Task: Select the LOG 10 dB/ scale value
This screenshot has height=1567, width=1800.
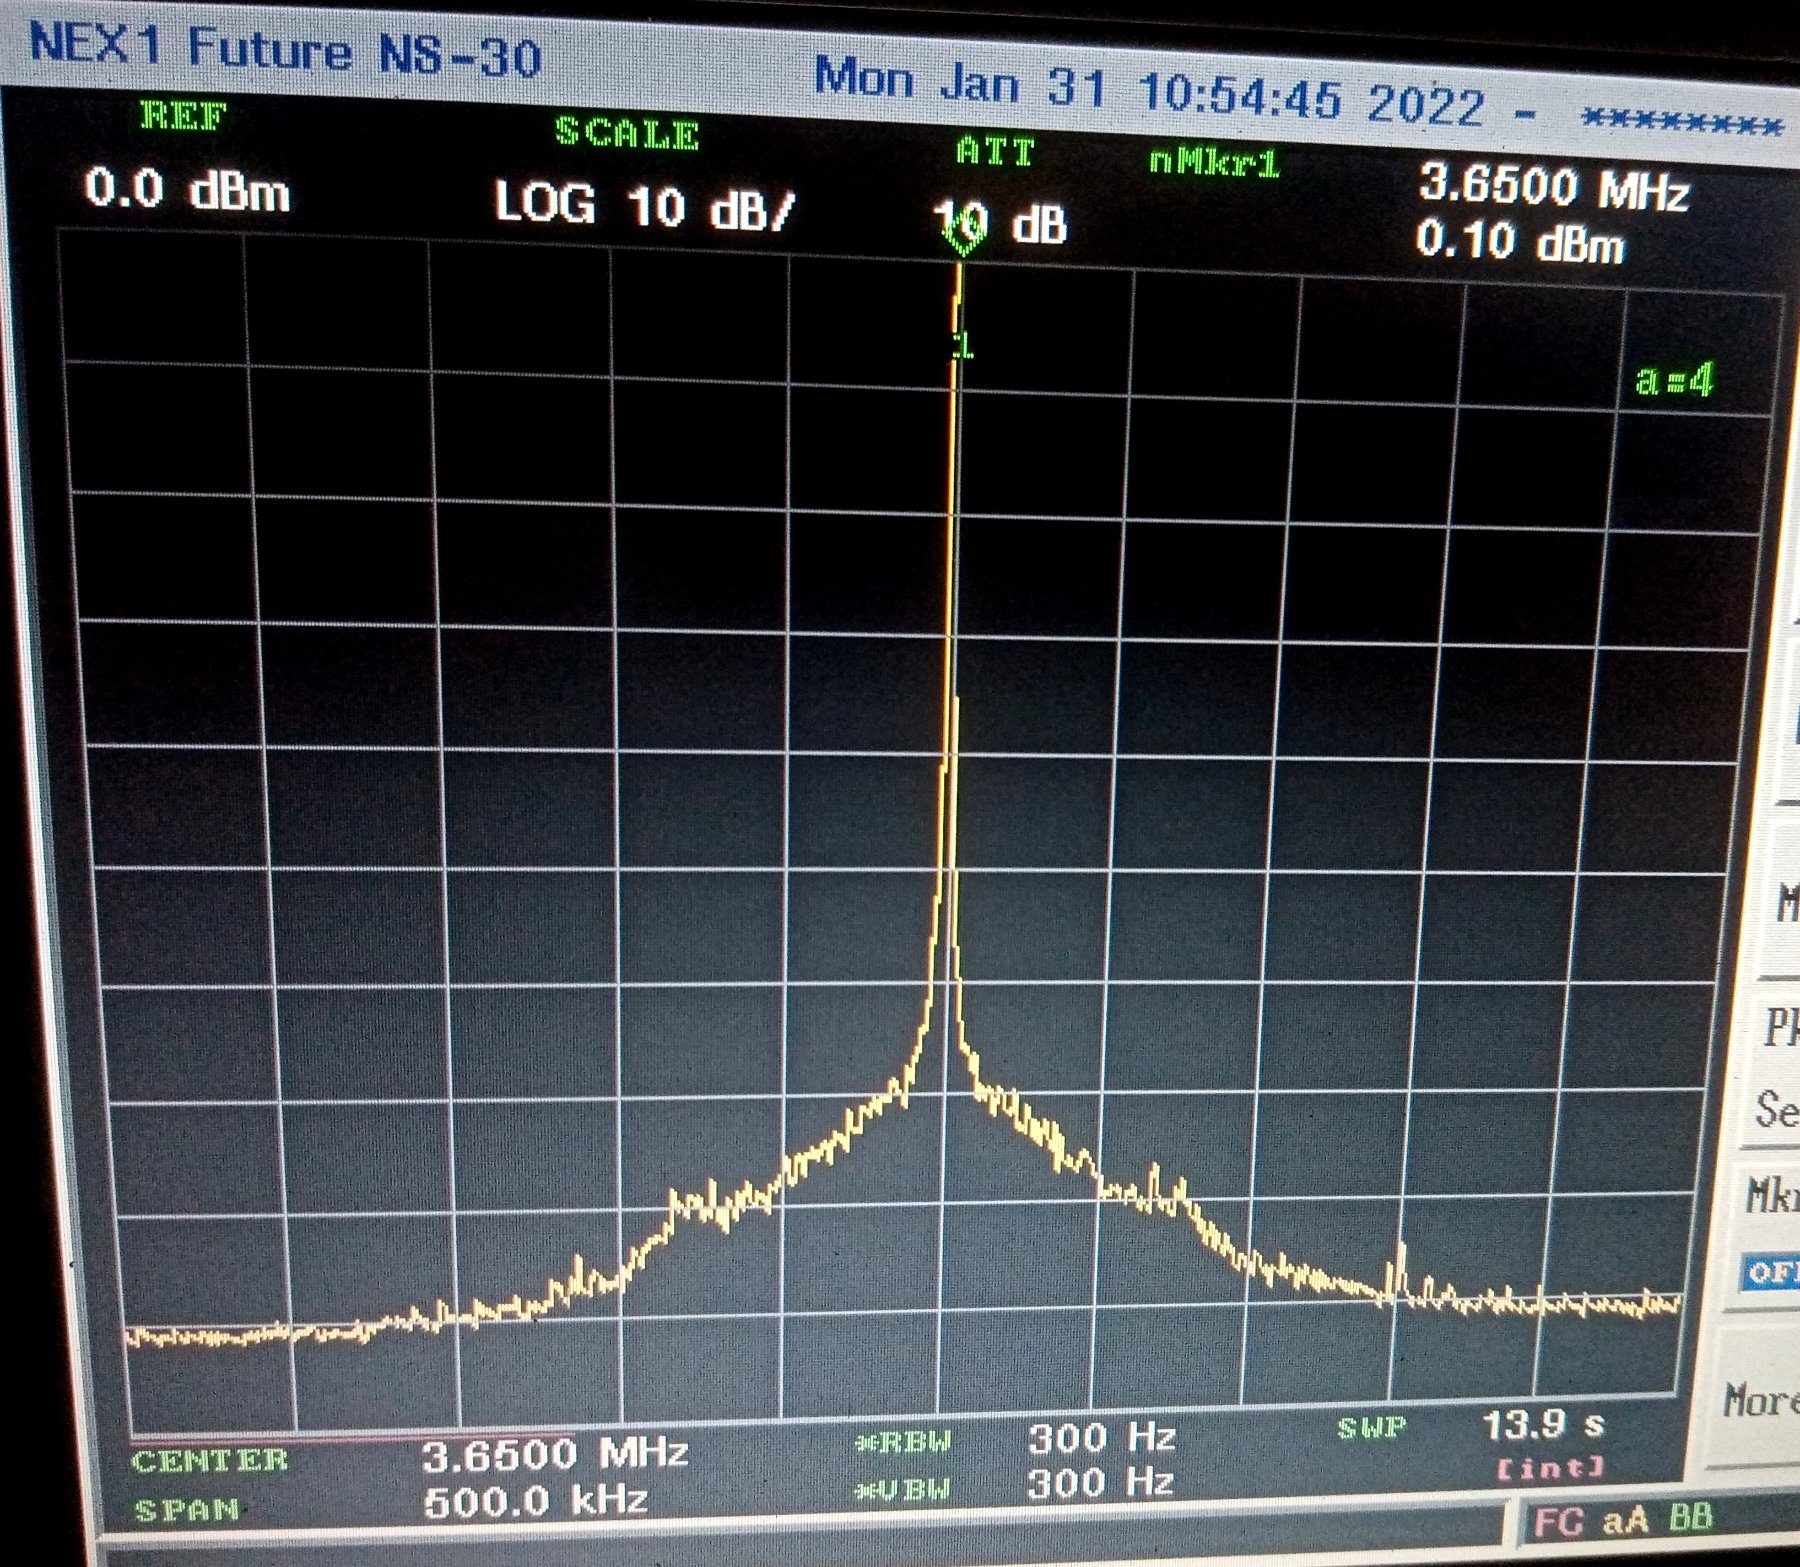Action: tap(644, 206)
